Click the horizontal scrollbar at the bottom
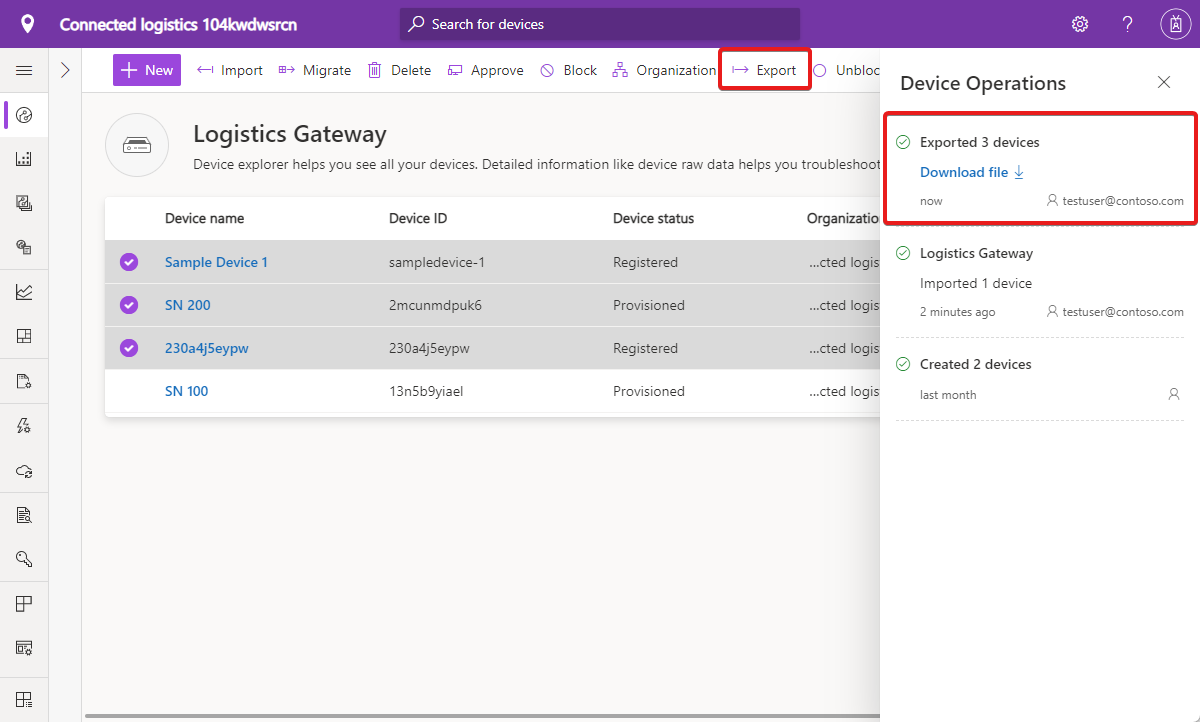Screen dimensions: 1200x722 pyautogui.click(x=480, y=716)
